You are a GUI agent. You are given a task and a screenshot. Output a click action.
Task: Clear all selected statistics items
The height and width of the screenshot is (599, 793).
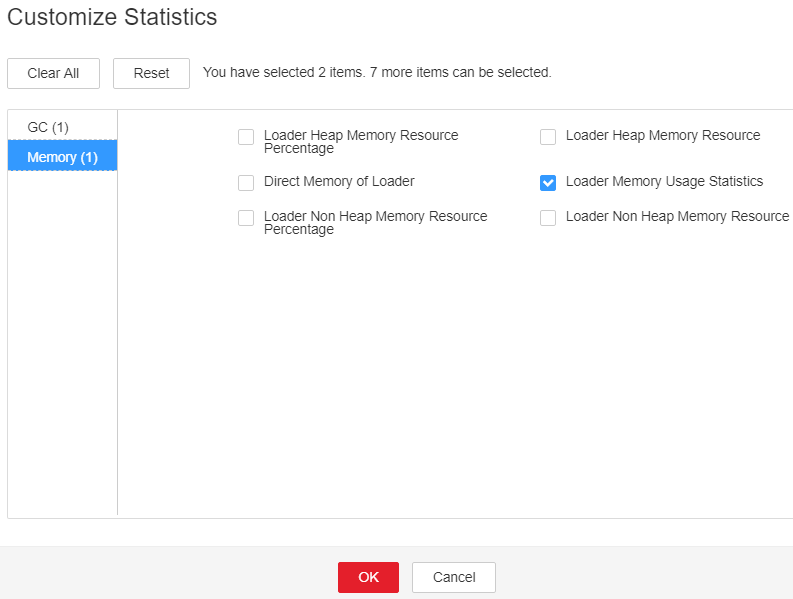click(x=53, y=73)
